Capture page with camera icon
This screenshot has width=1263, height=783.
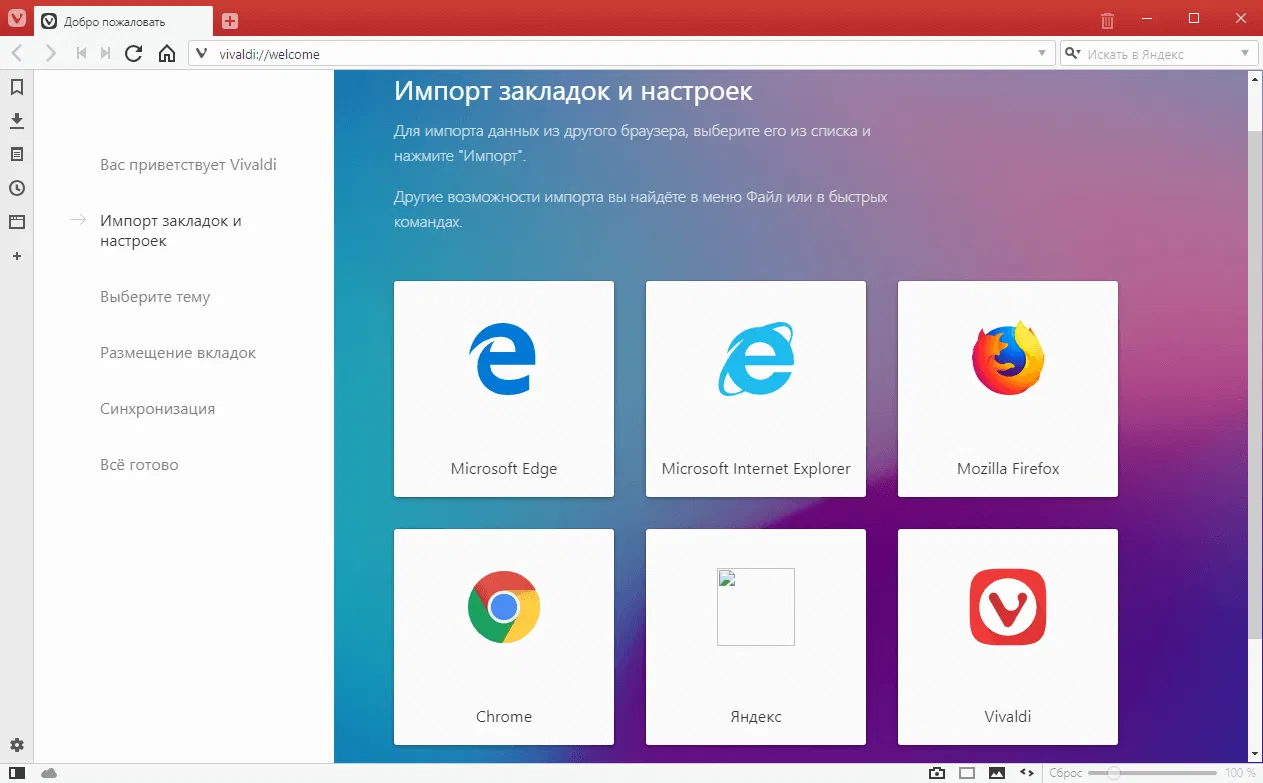[937, 773]
